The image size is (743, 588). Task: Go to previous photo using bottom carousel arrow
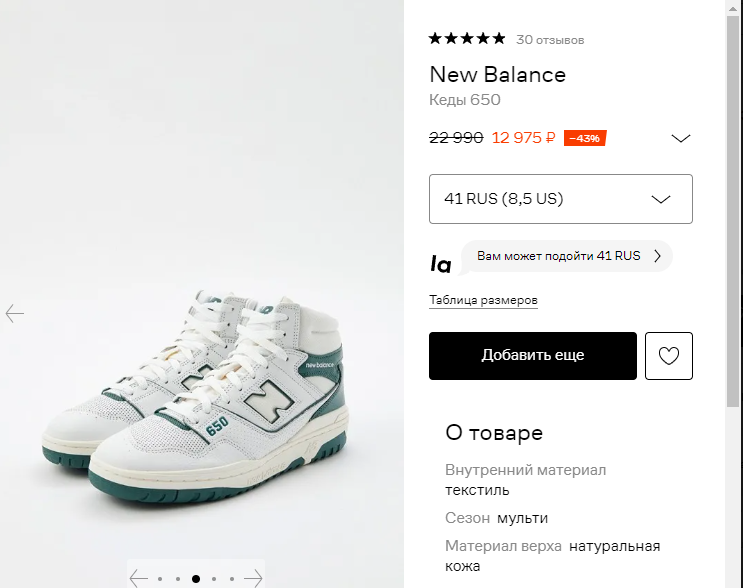139,578
